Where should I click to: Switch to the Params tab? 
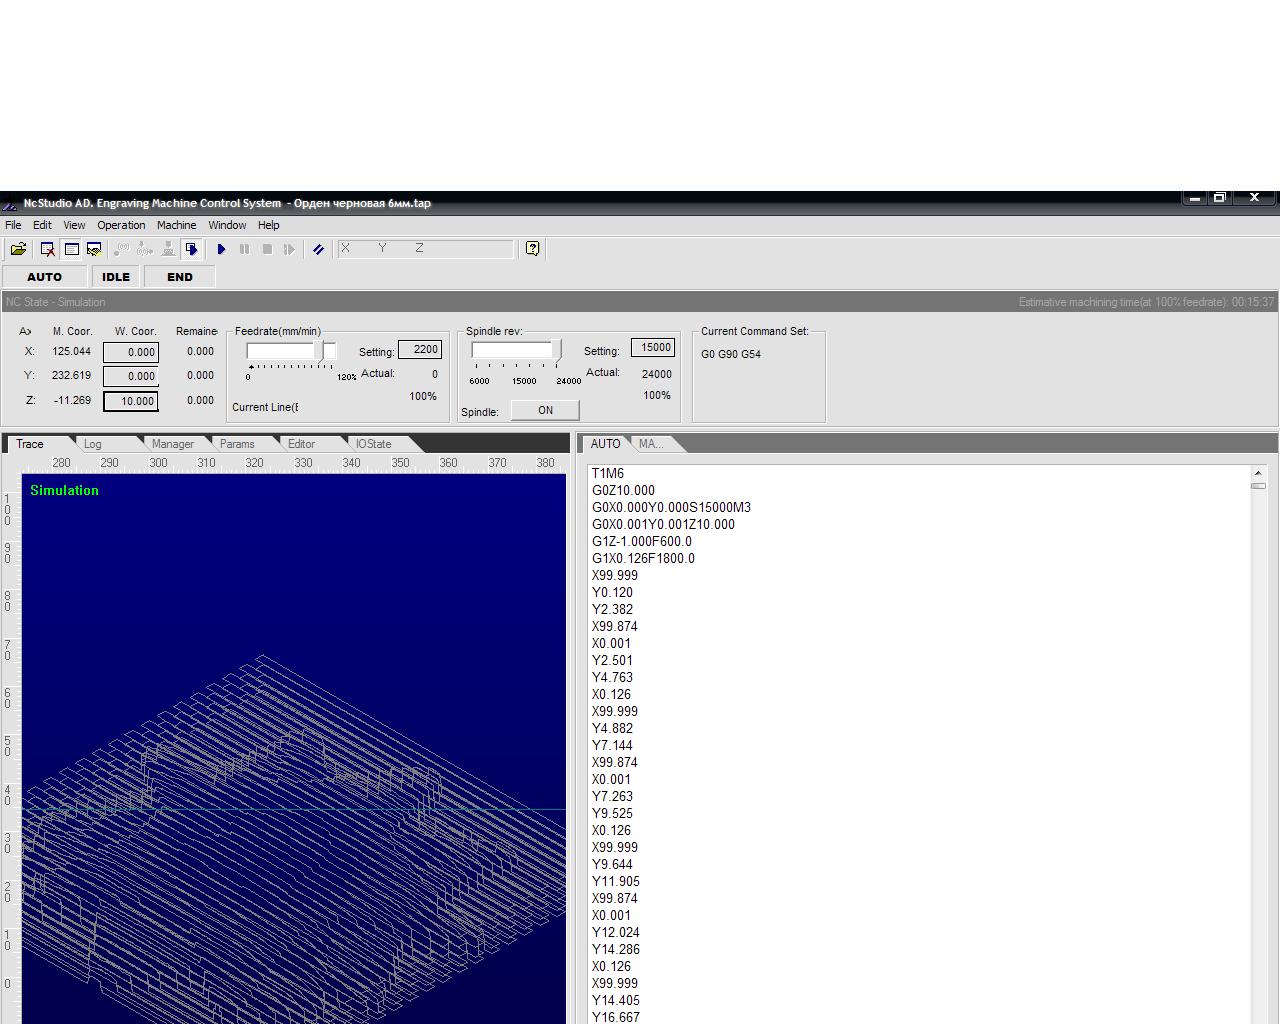(237, 444)
